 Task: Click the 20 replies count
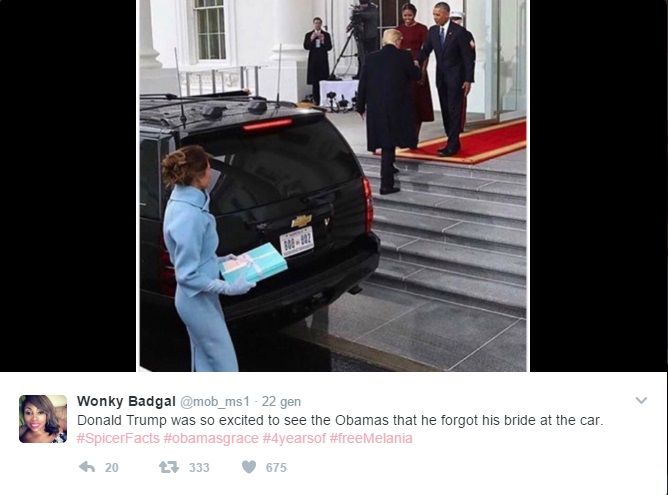click(x=112, y=468)
